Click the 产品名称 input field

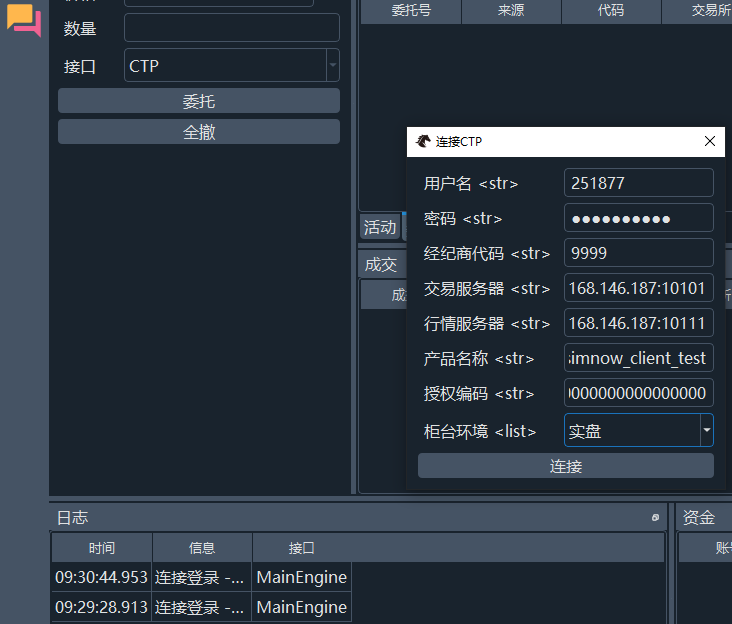638,358
